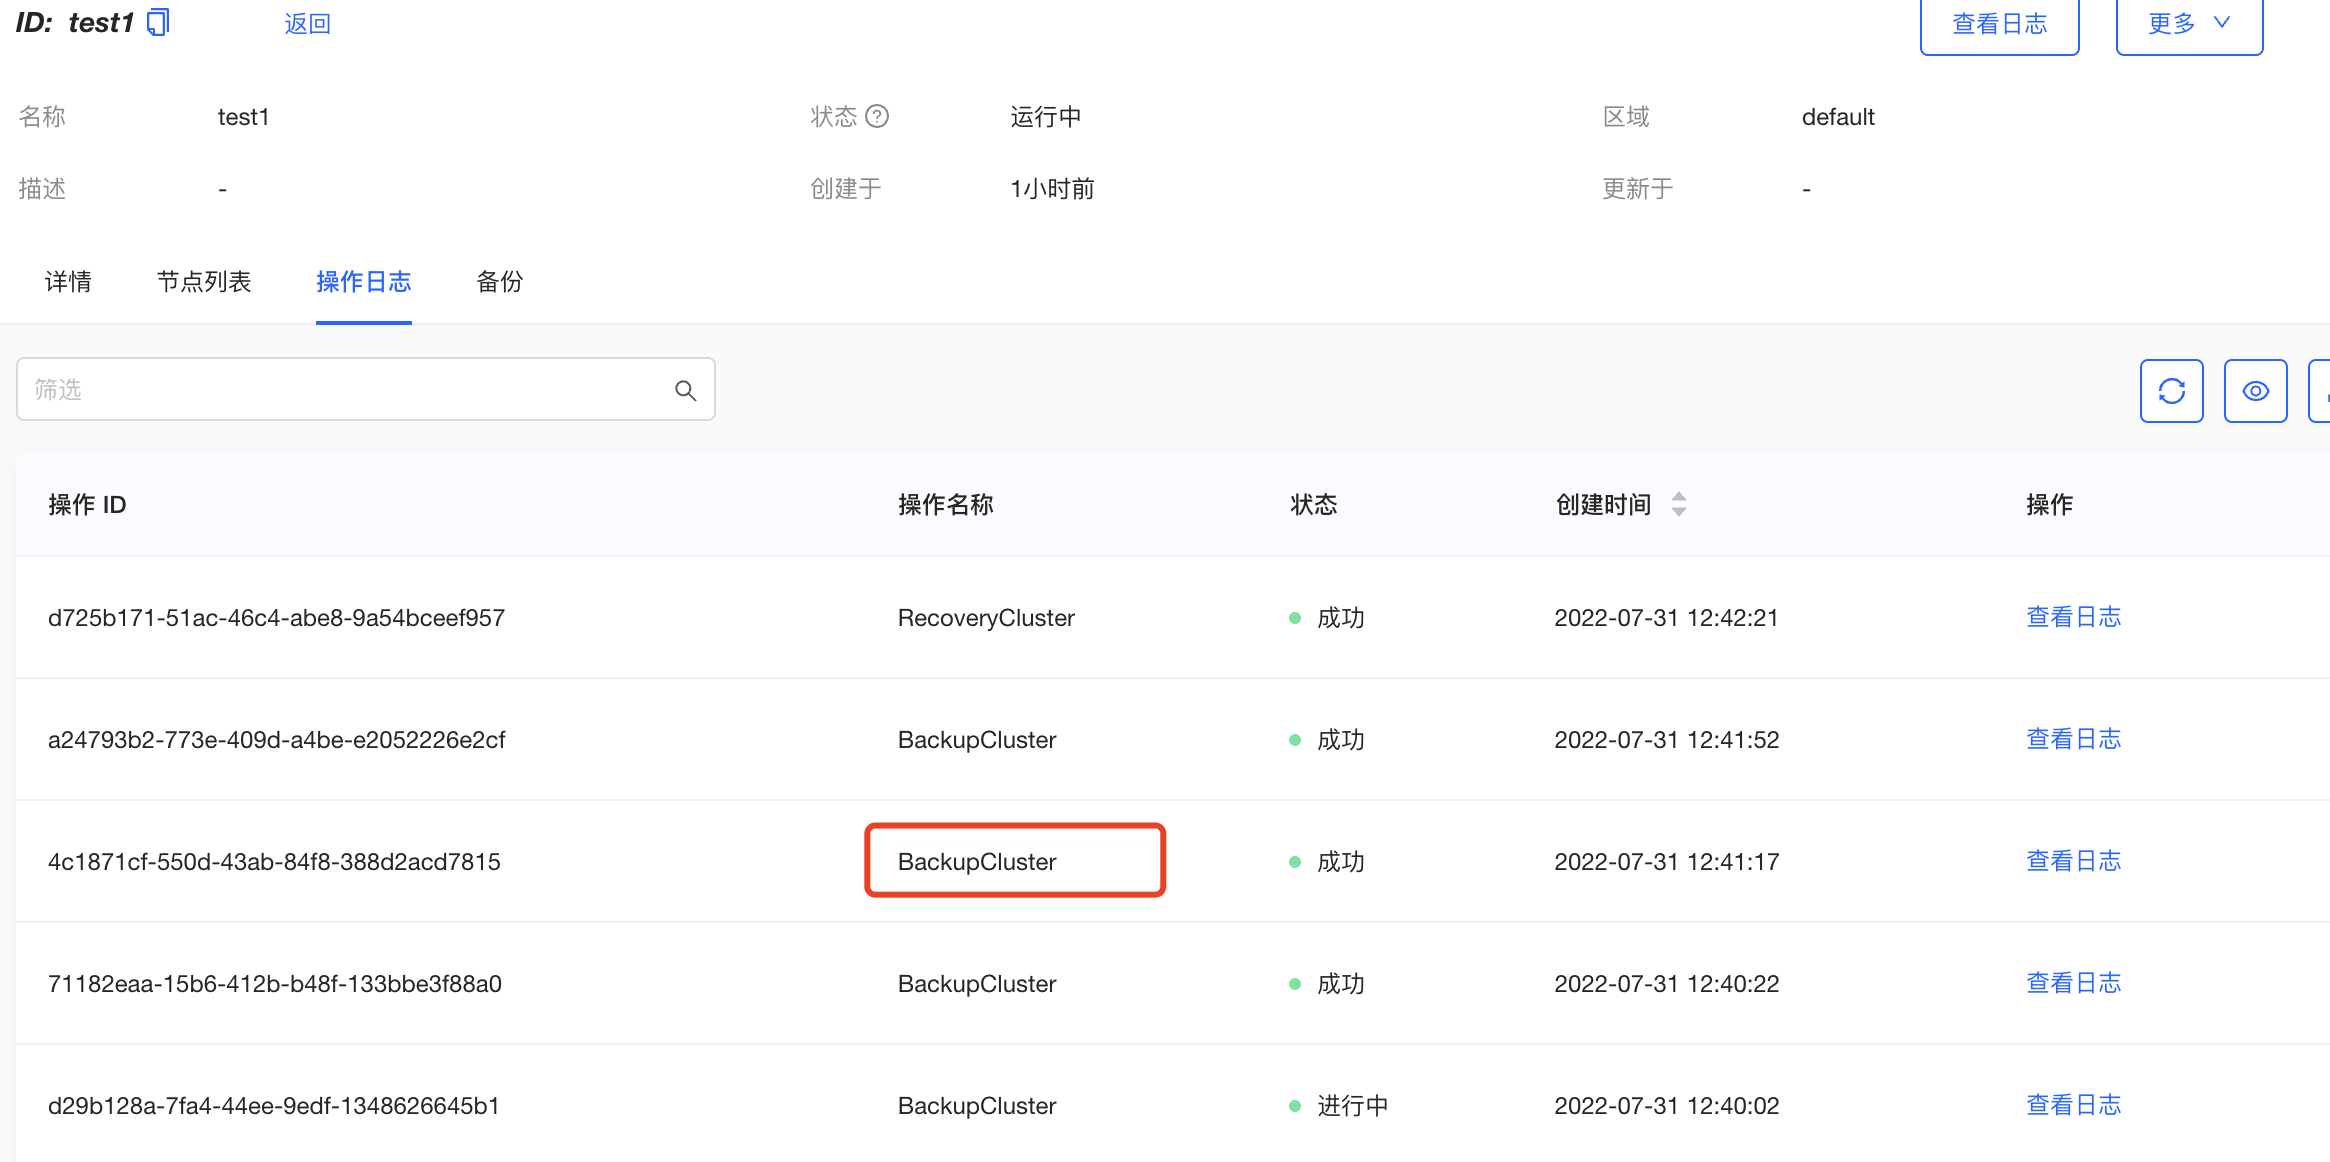Click inside the 筛选 filter input field

click(x=300, y=389)
